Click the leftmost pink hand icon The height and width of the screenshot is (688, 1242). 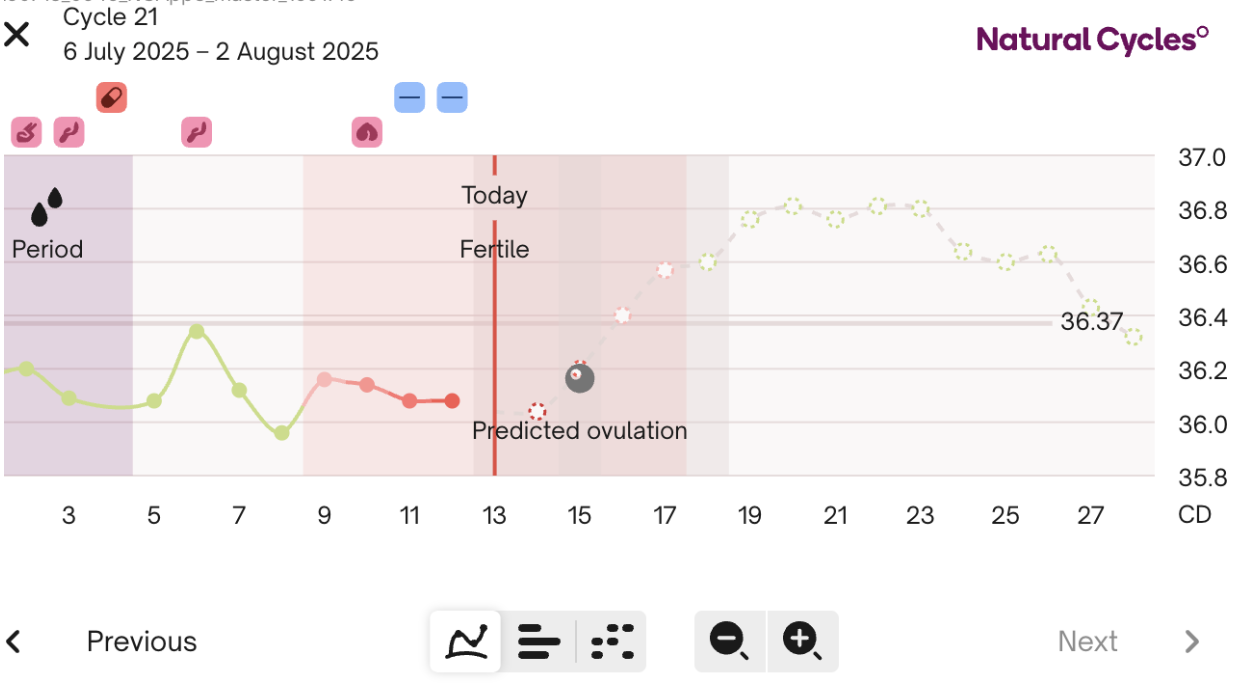click(x=27, y=131)
